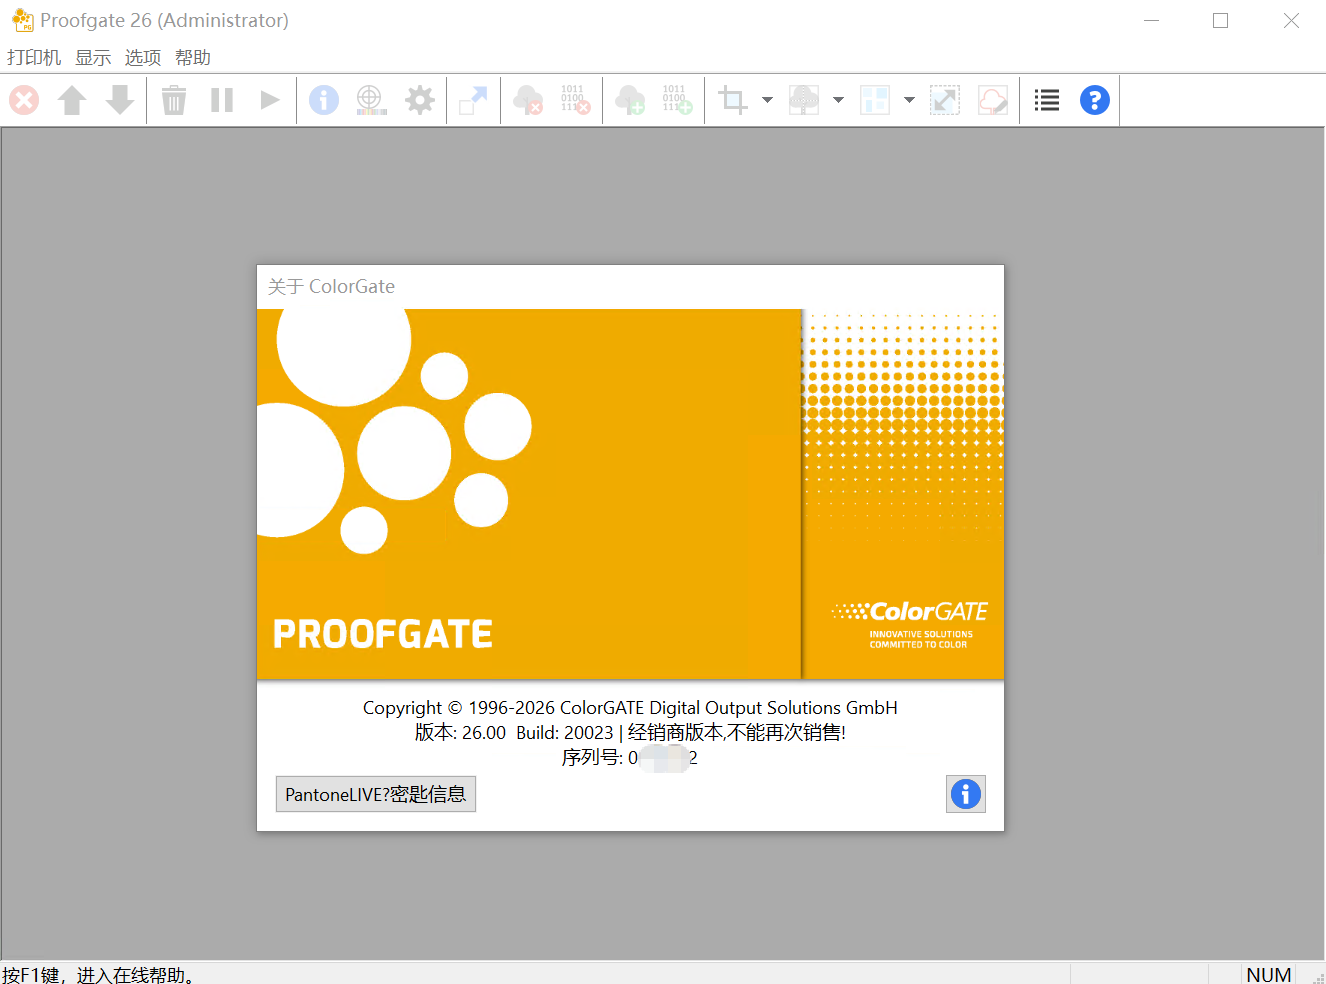
Task: Move job up with the up arrow icon
Action: (x=72, y=100)
